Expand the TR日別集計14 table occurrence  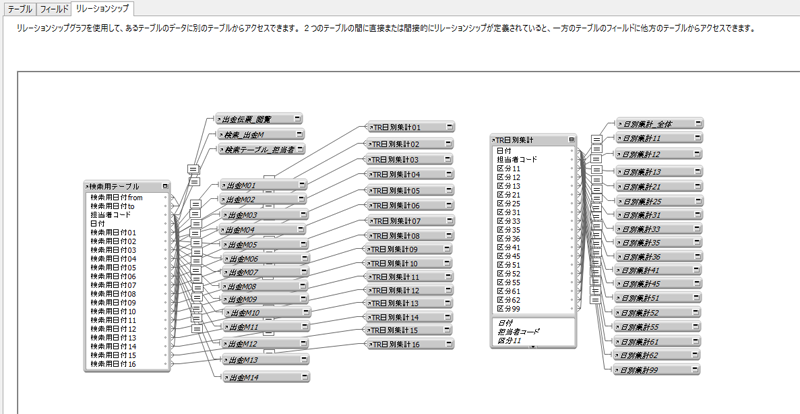(x=447, y=317)
